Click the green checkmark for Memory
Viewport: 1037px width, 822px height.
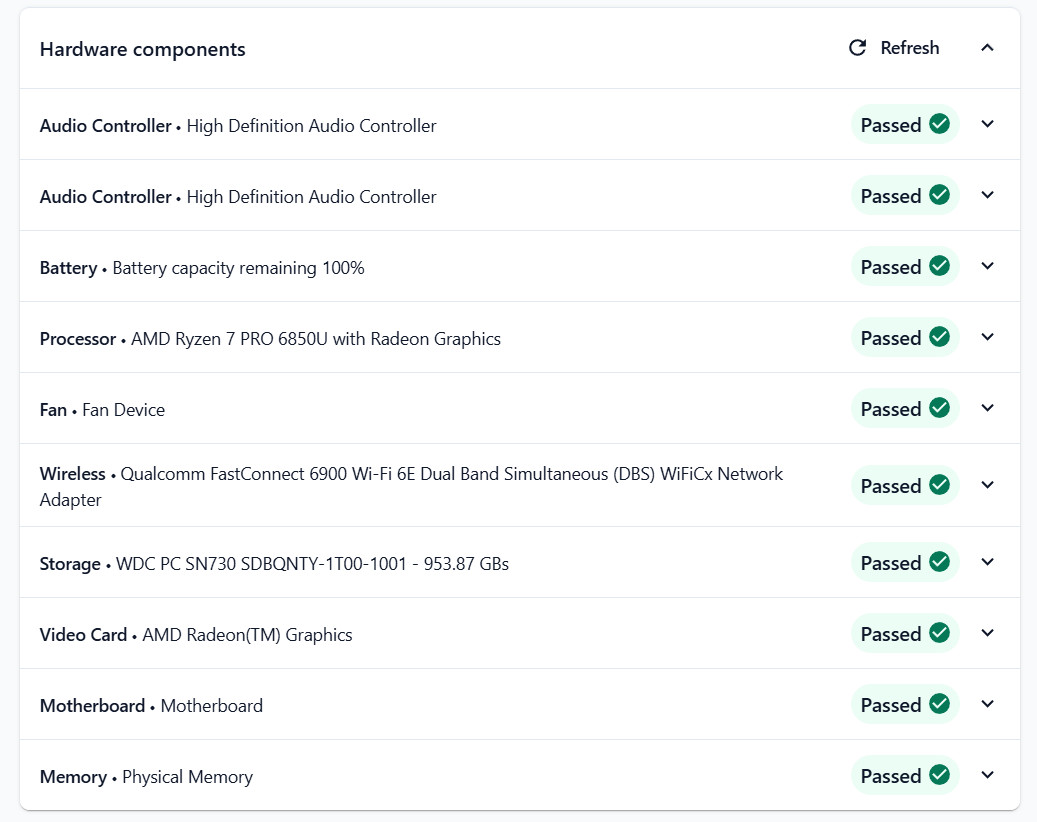(939, 774)
